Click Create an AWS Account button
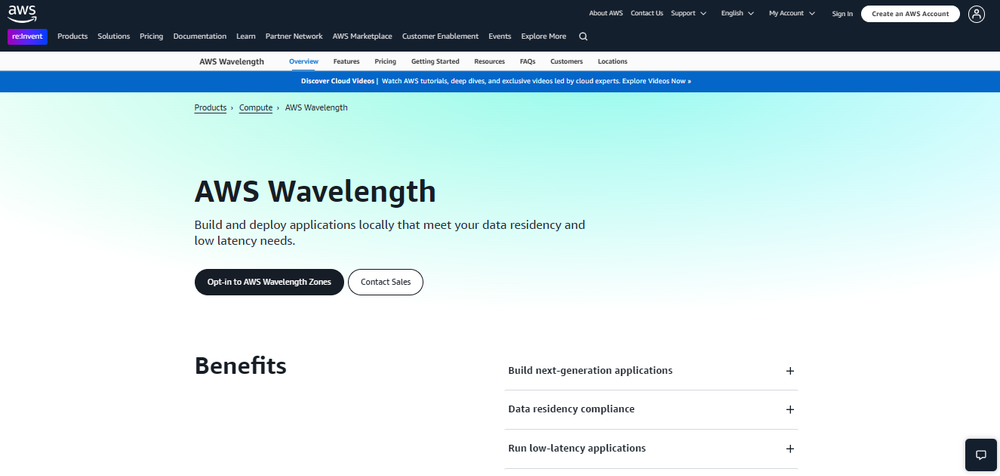 point(910,13)
